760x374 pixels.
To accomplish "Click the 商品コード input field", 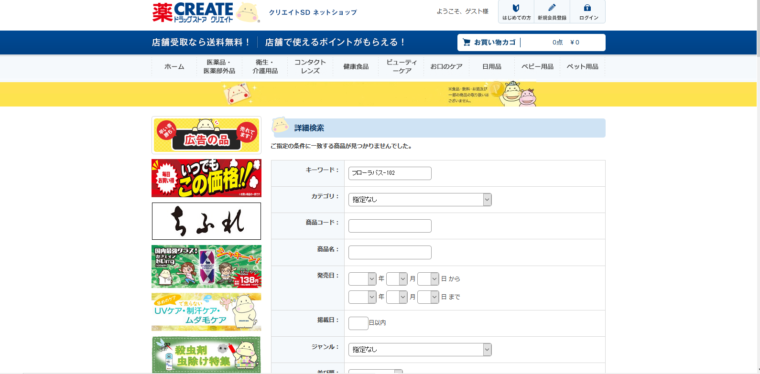I will click(390, 226).
